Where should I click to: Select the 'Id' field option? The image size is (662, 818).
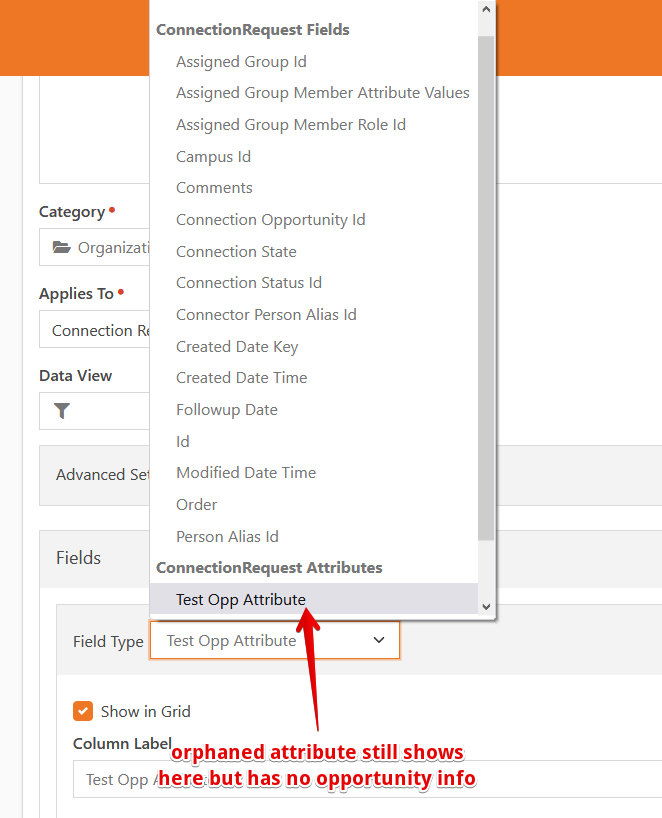[314, 441]
